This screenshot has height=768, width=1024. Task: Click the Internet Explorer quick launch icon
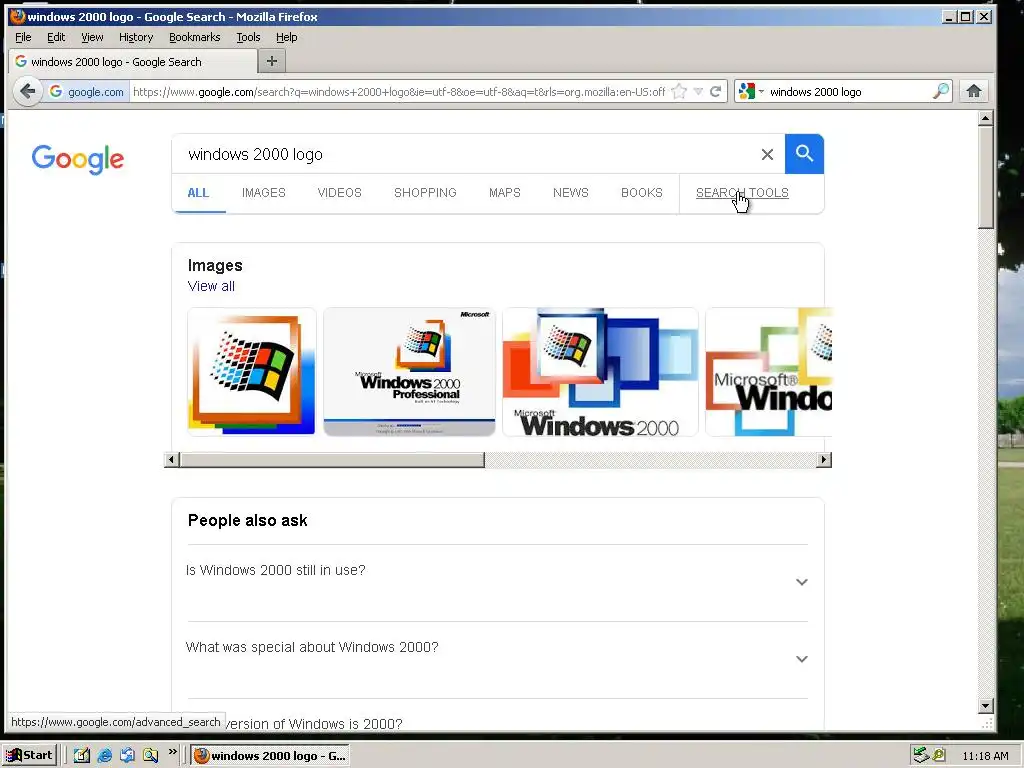pos(104,756)
